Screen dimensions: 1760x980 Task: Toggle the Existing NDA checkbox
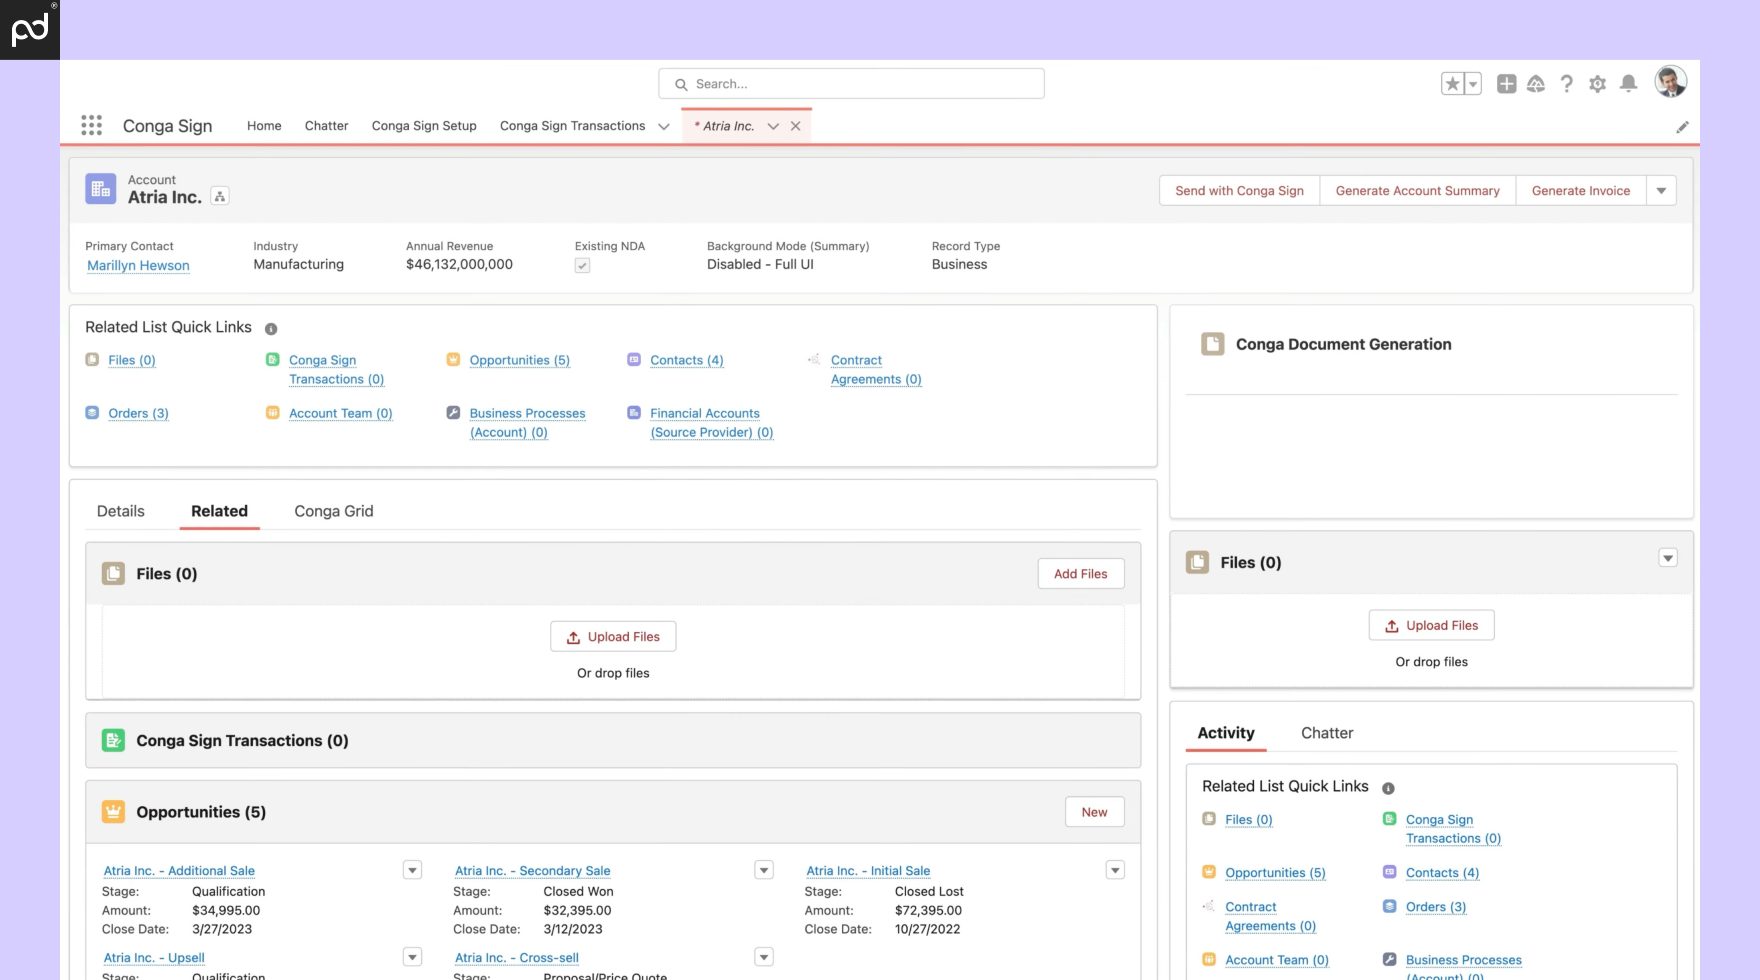coord(582,266)
